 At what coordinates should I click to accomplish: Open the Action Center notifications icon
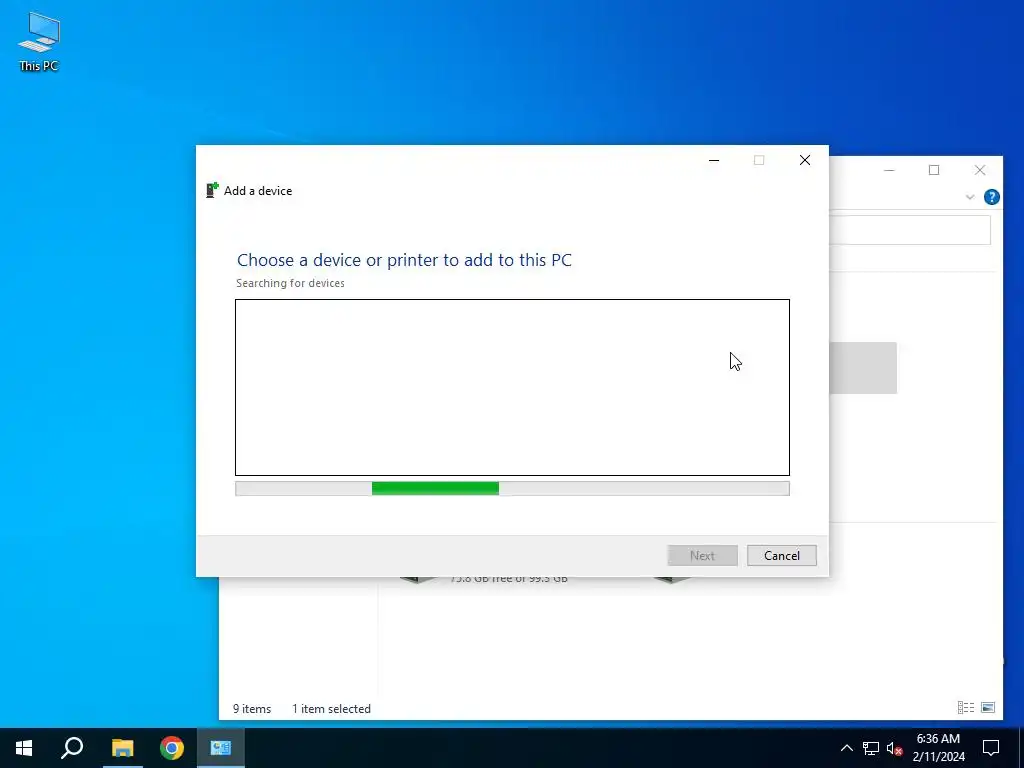tap(991, 748)
